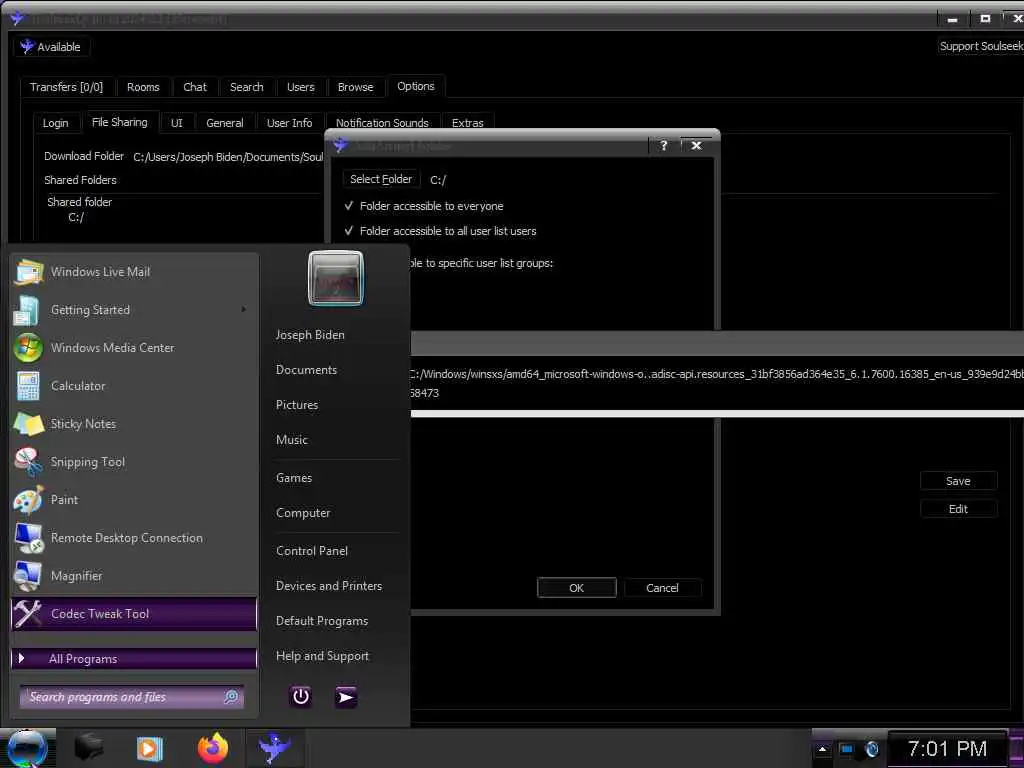This screenshot has width=1024, height=768.
Task: Click Save button in Soulseek options
Action: pos(958,481)
